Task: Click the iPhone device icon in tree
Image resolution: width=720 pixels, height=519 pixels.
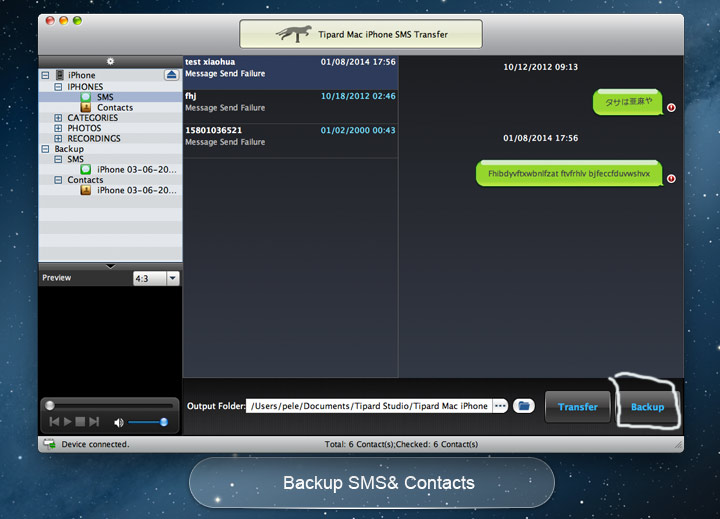Action: tap(60, 75)
